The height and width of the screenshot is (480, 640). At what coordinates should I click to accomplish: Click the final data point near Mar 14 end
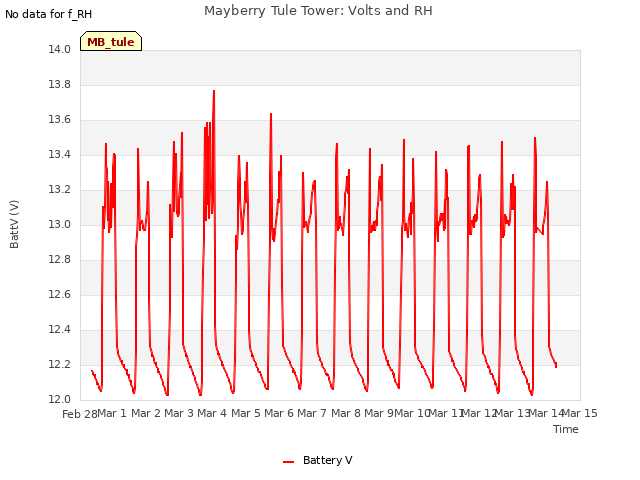(x=556, y=366)
